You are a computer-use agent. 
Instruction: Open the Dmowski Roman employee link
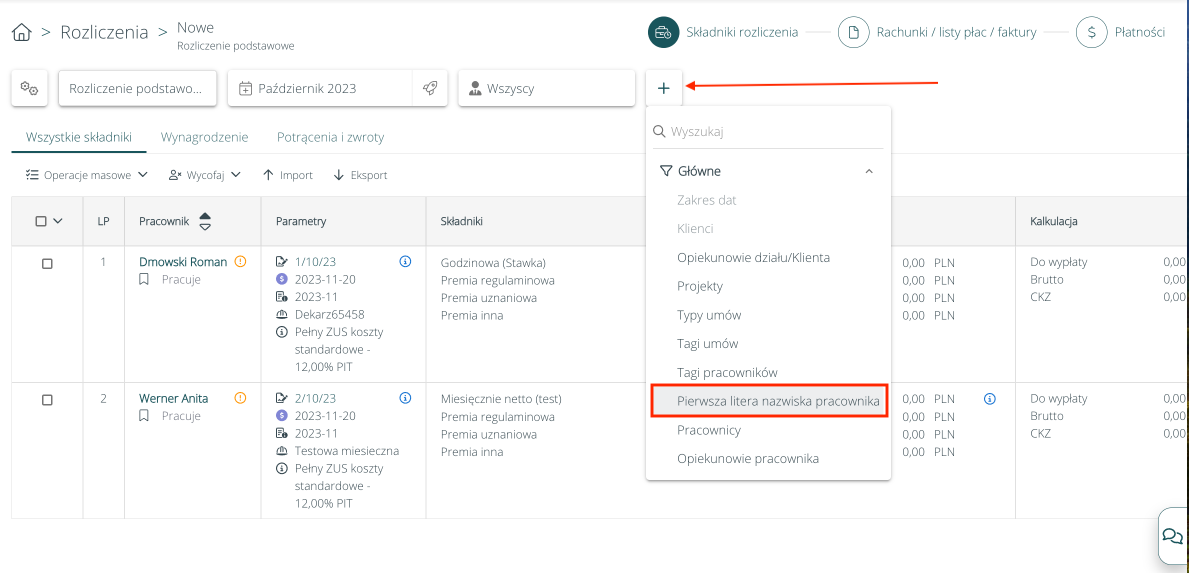click(183, 262)
